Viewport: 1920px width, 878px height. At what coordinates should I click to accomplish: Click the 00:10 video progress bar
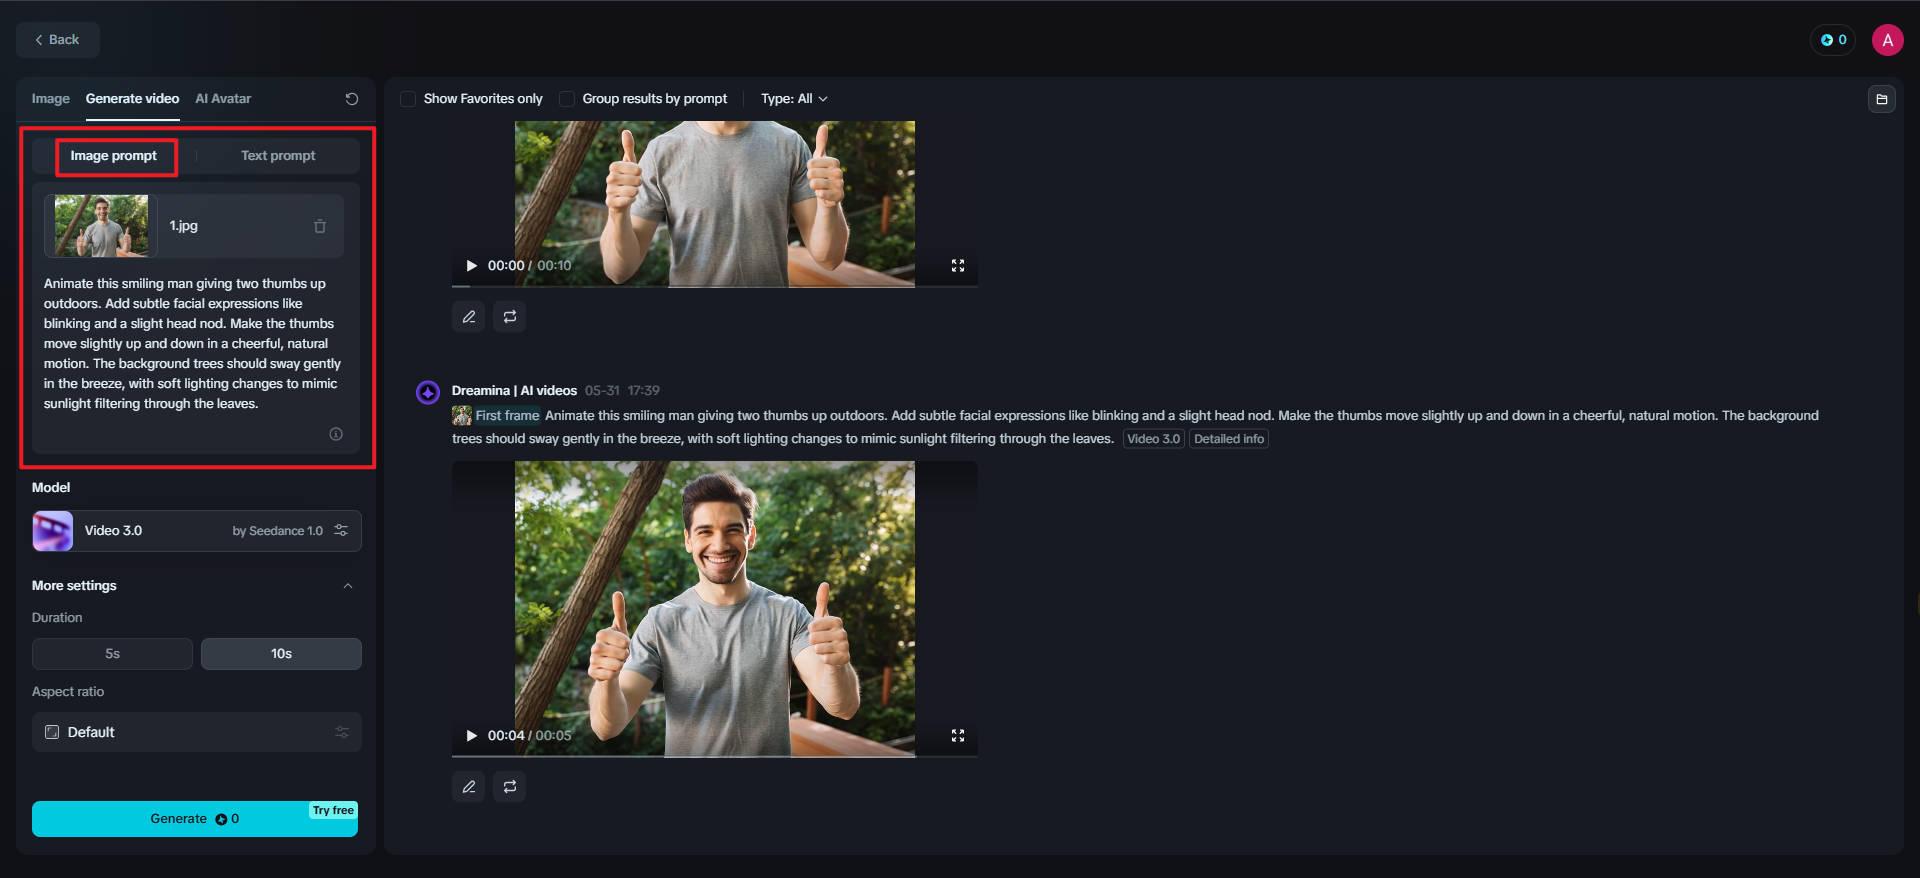715,287
